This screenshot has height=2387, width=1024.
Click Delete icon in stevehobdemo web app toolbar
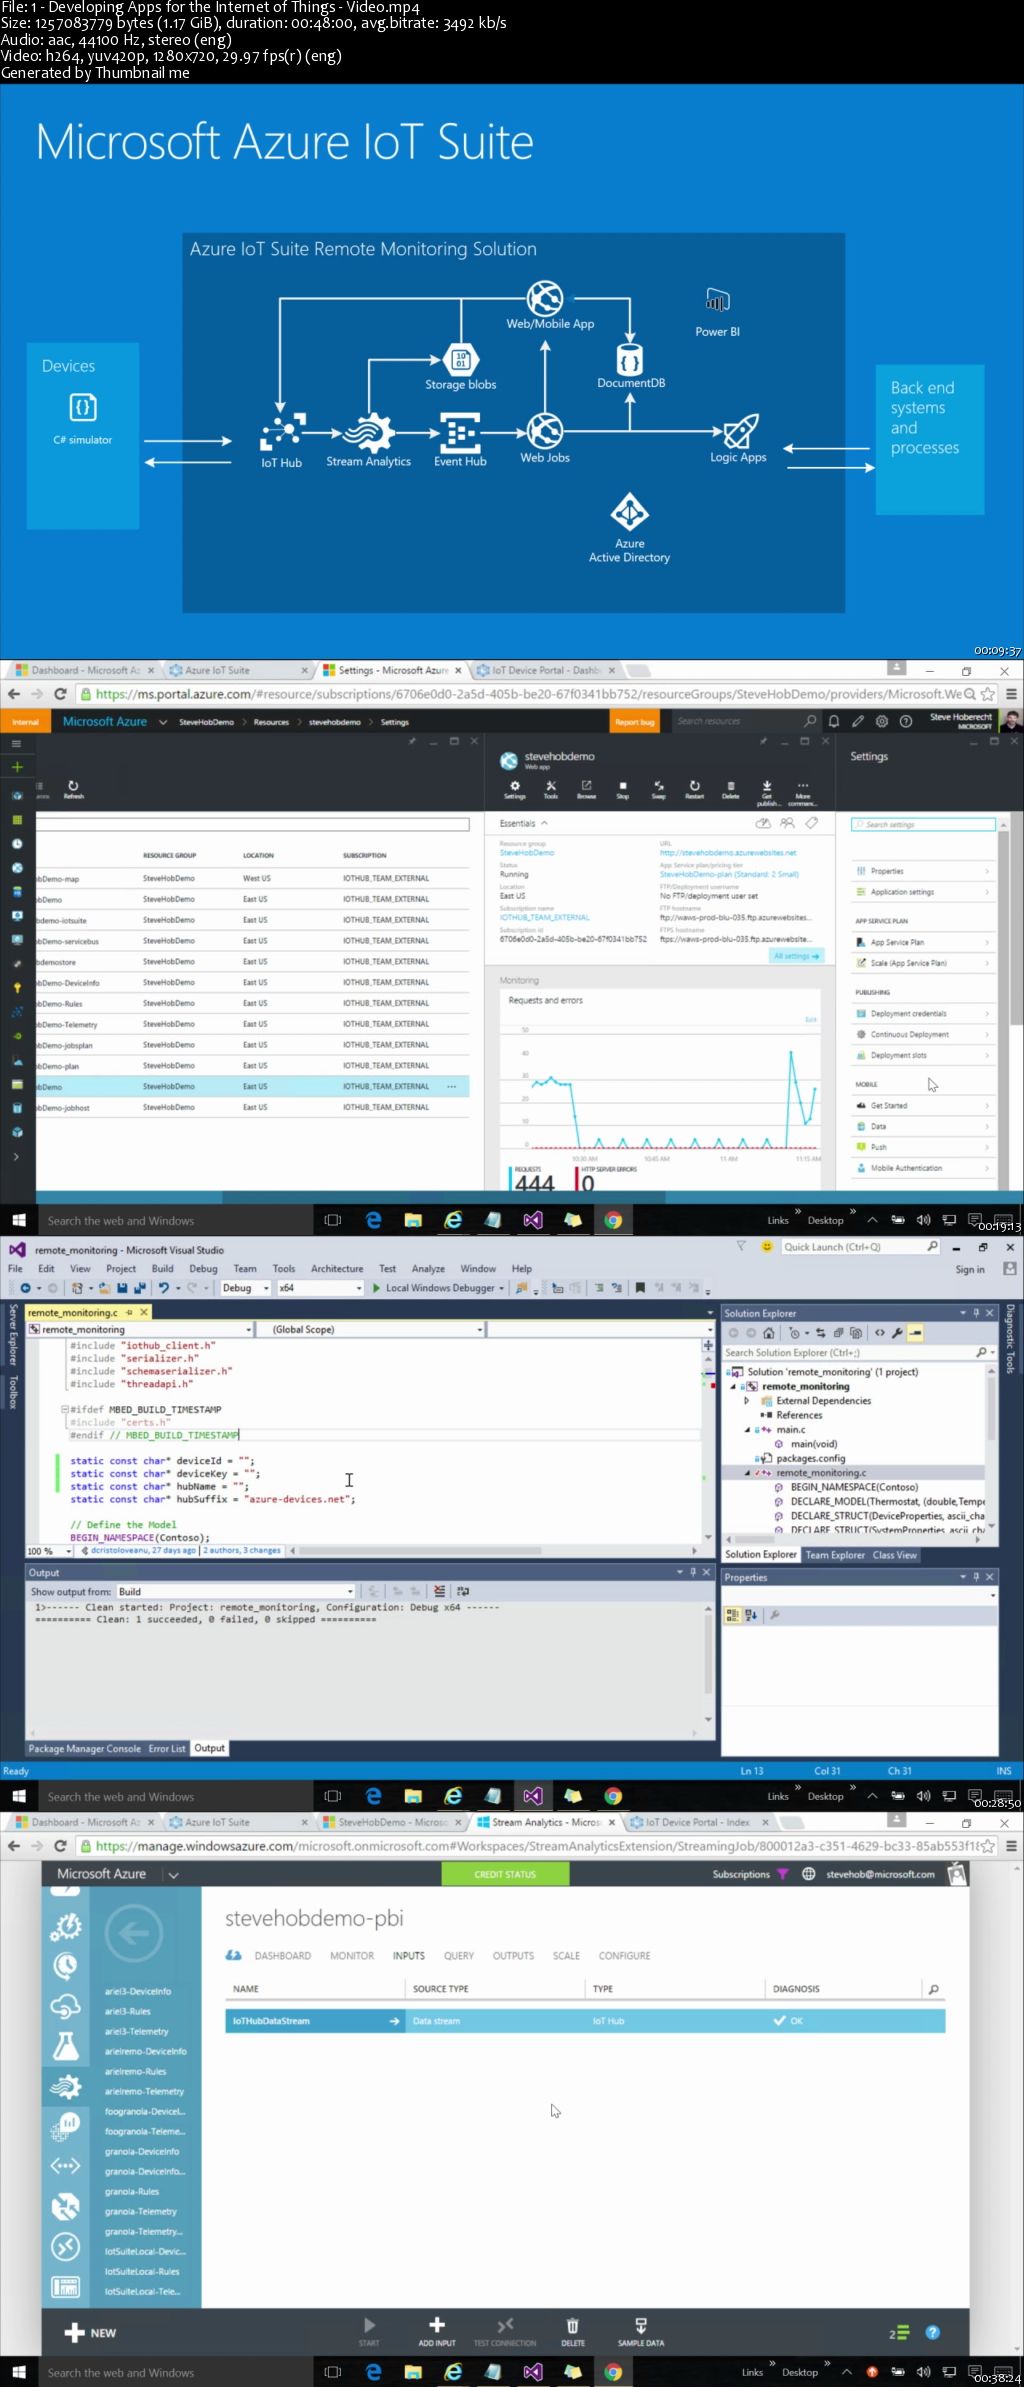pos(731,789)
